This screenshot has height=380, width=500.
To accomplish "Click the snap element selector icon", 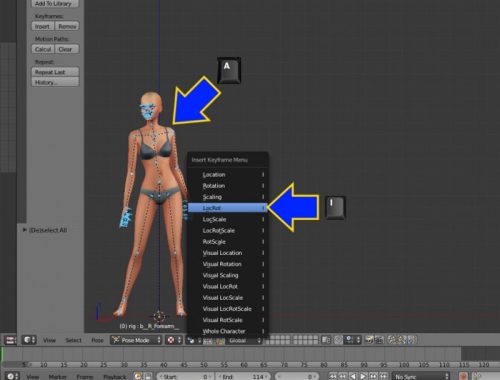I will (352, 340).
